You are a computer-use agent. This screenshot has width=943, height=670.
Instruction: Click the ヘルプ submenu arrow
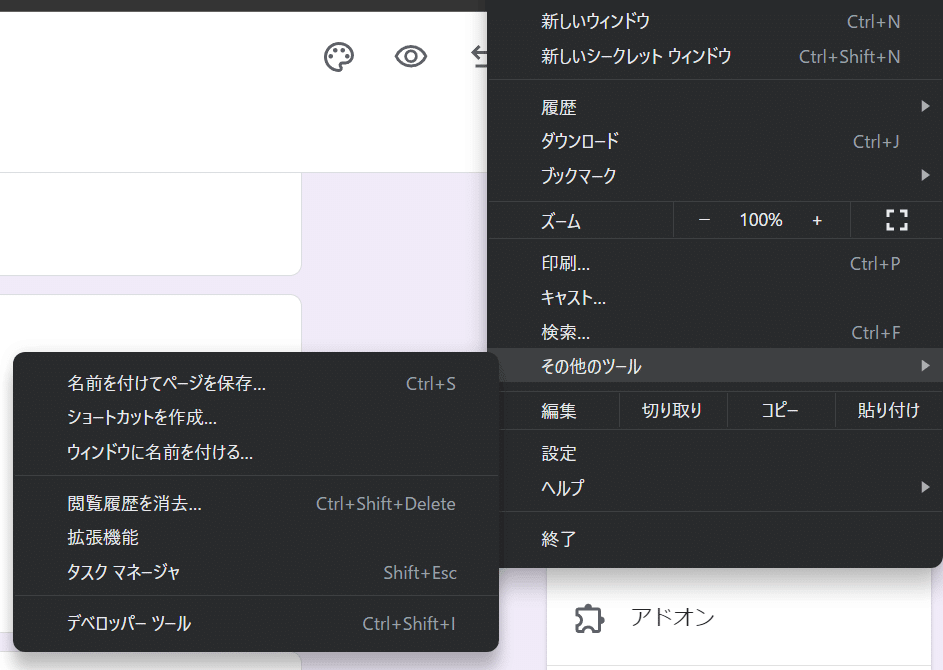(925, 487)
